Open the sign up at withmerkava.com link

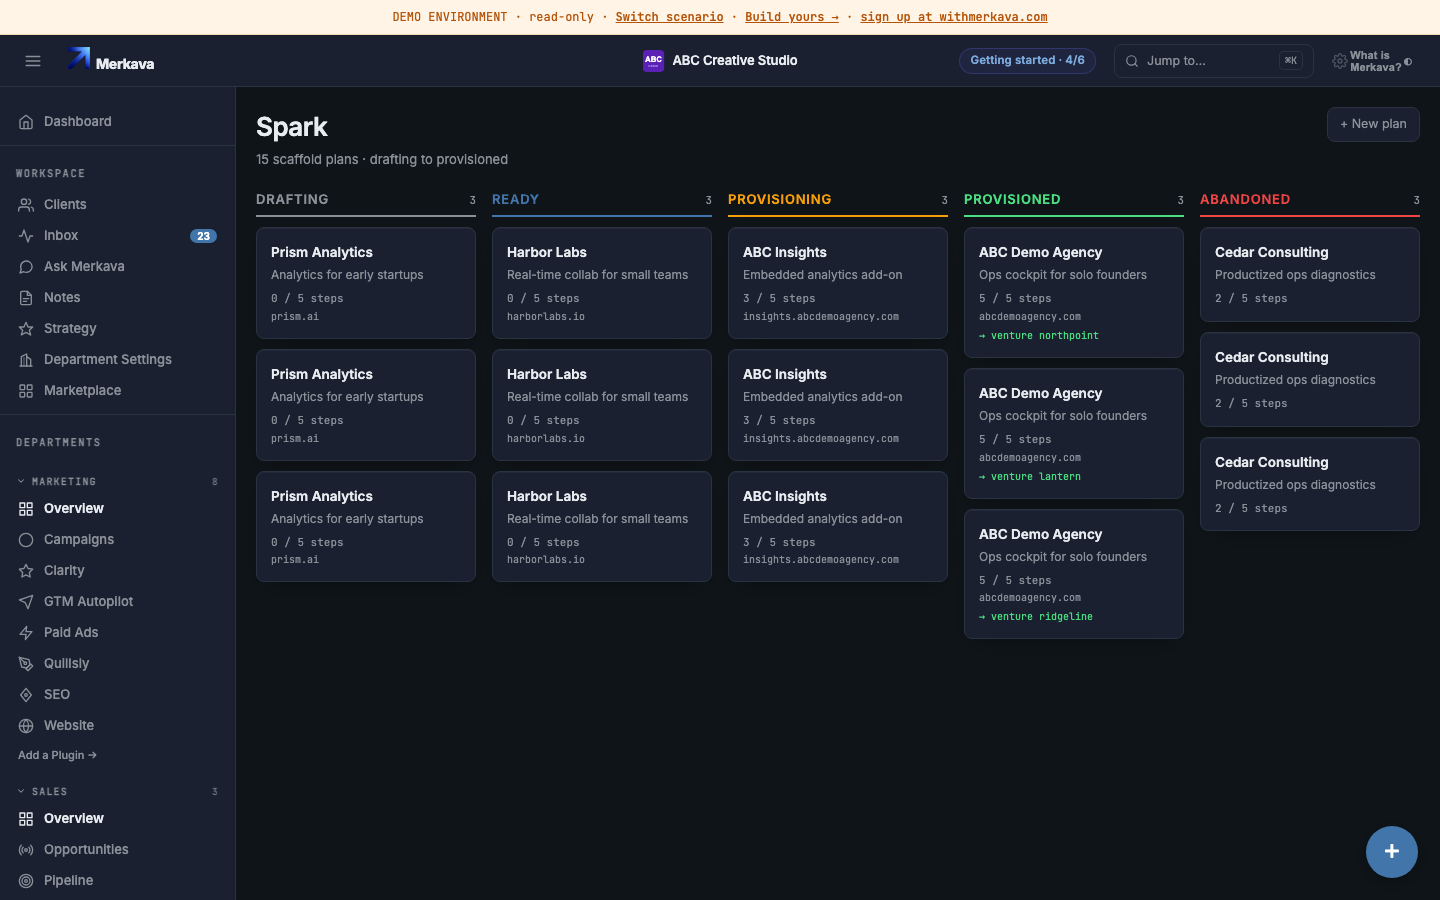[x=954, y=17]
